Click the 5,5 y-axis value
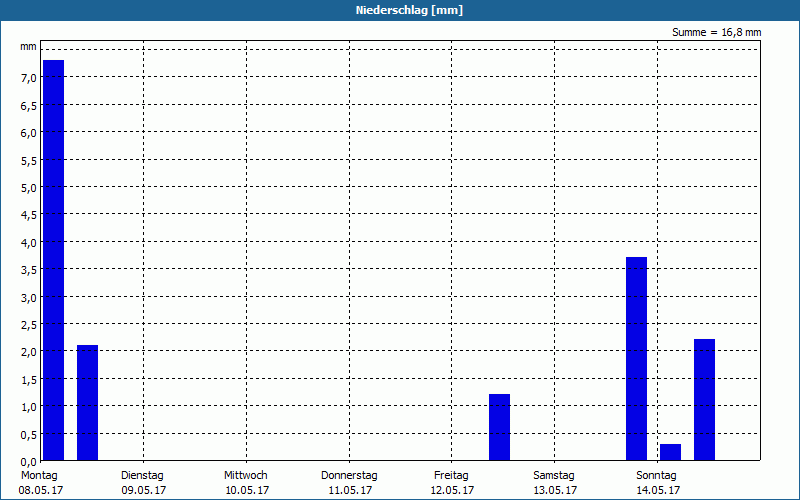The width and height of the screenshot is (800, 500). (x=29, y=161)
